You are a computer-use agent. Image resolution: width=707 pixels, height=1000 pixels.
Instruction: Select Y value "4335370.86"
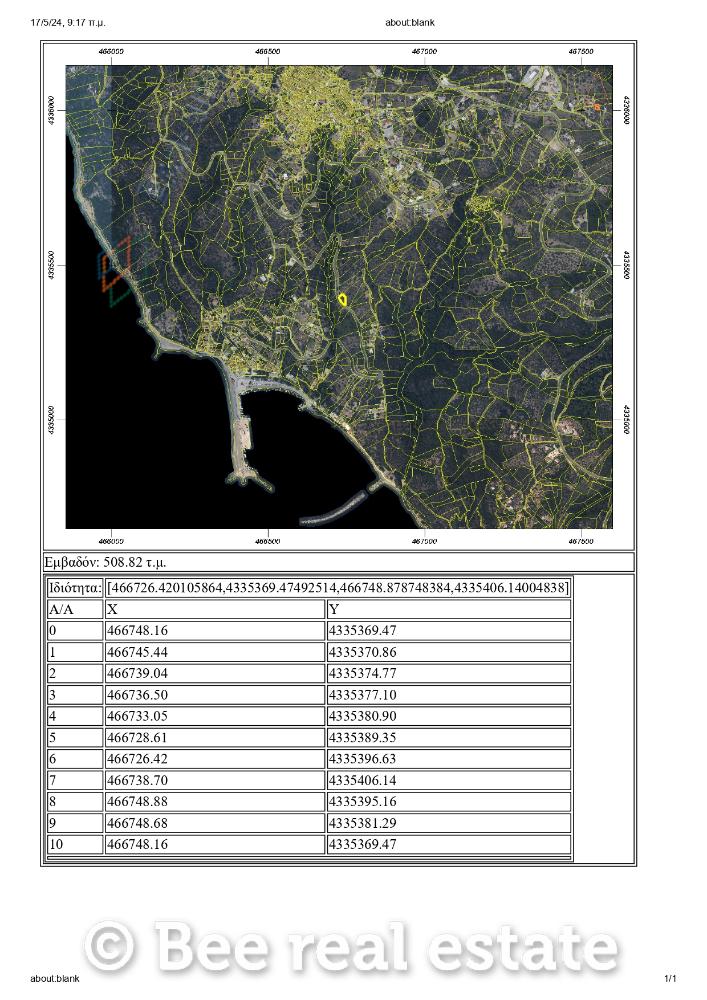click(362, 652)
